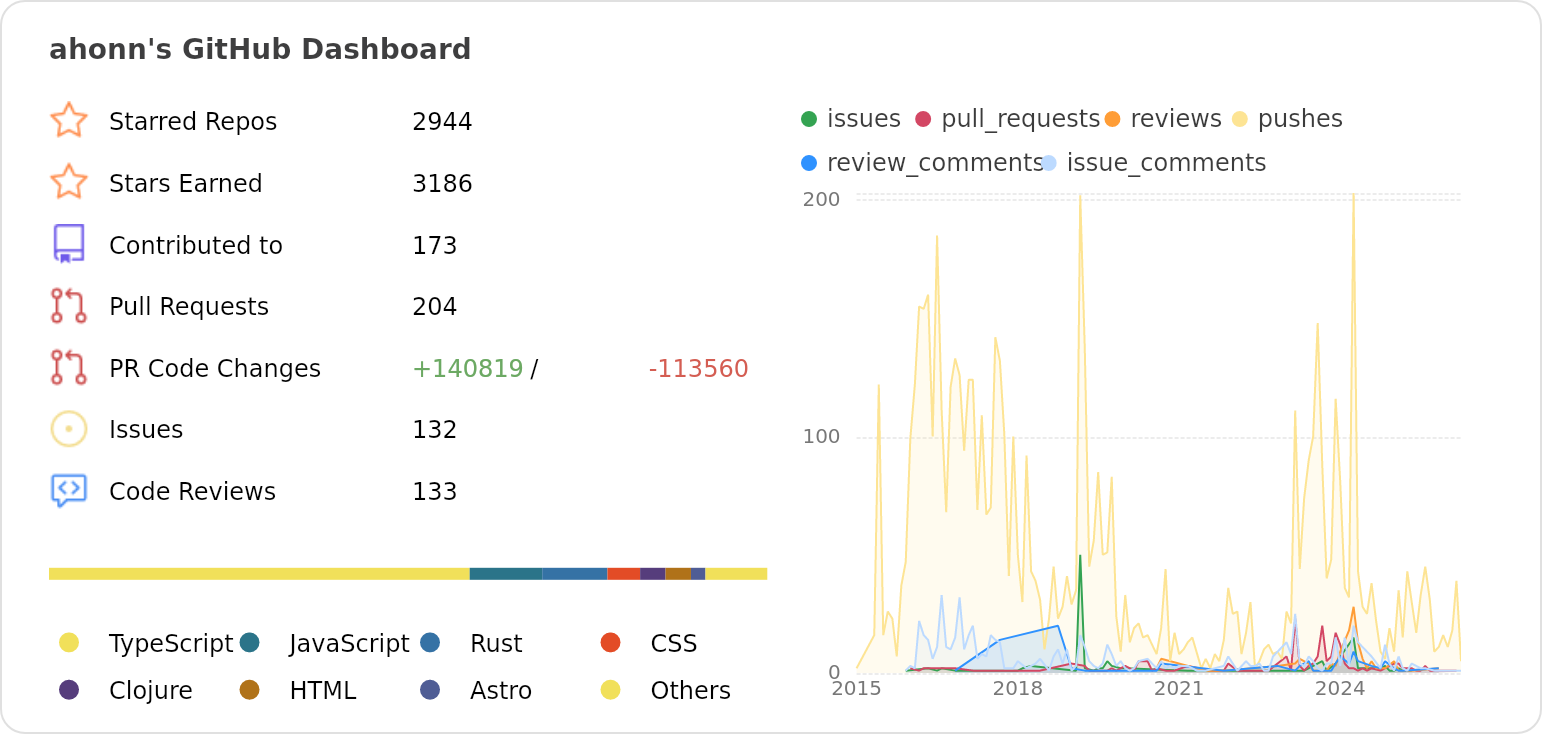This screenshot has height=734, width=1542.
Task: Click the -113560 deletions count
Action: tap(697, 368)
